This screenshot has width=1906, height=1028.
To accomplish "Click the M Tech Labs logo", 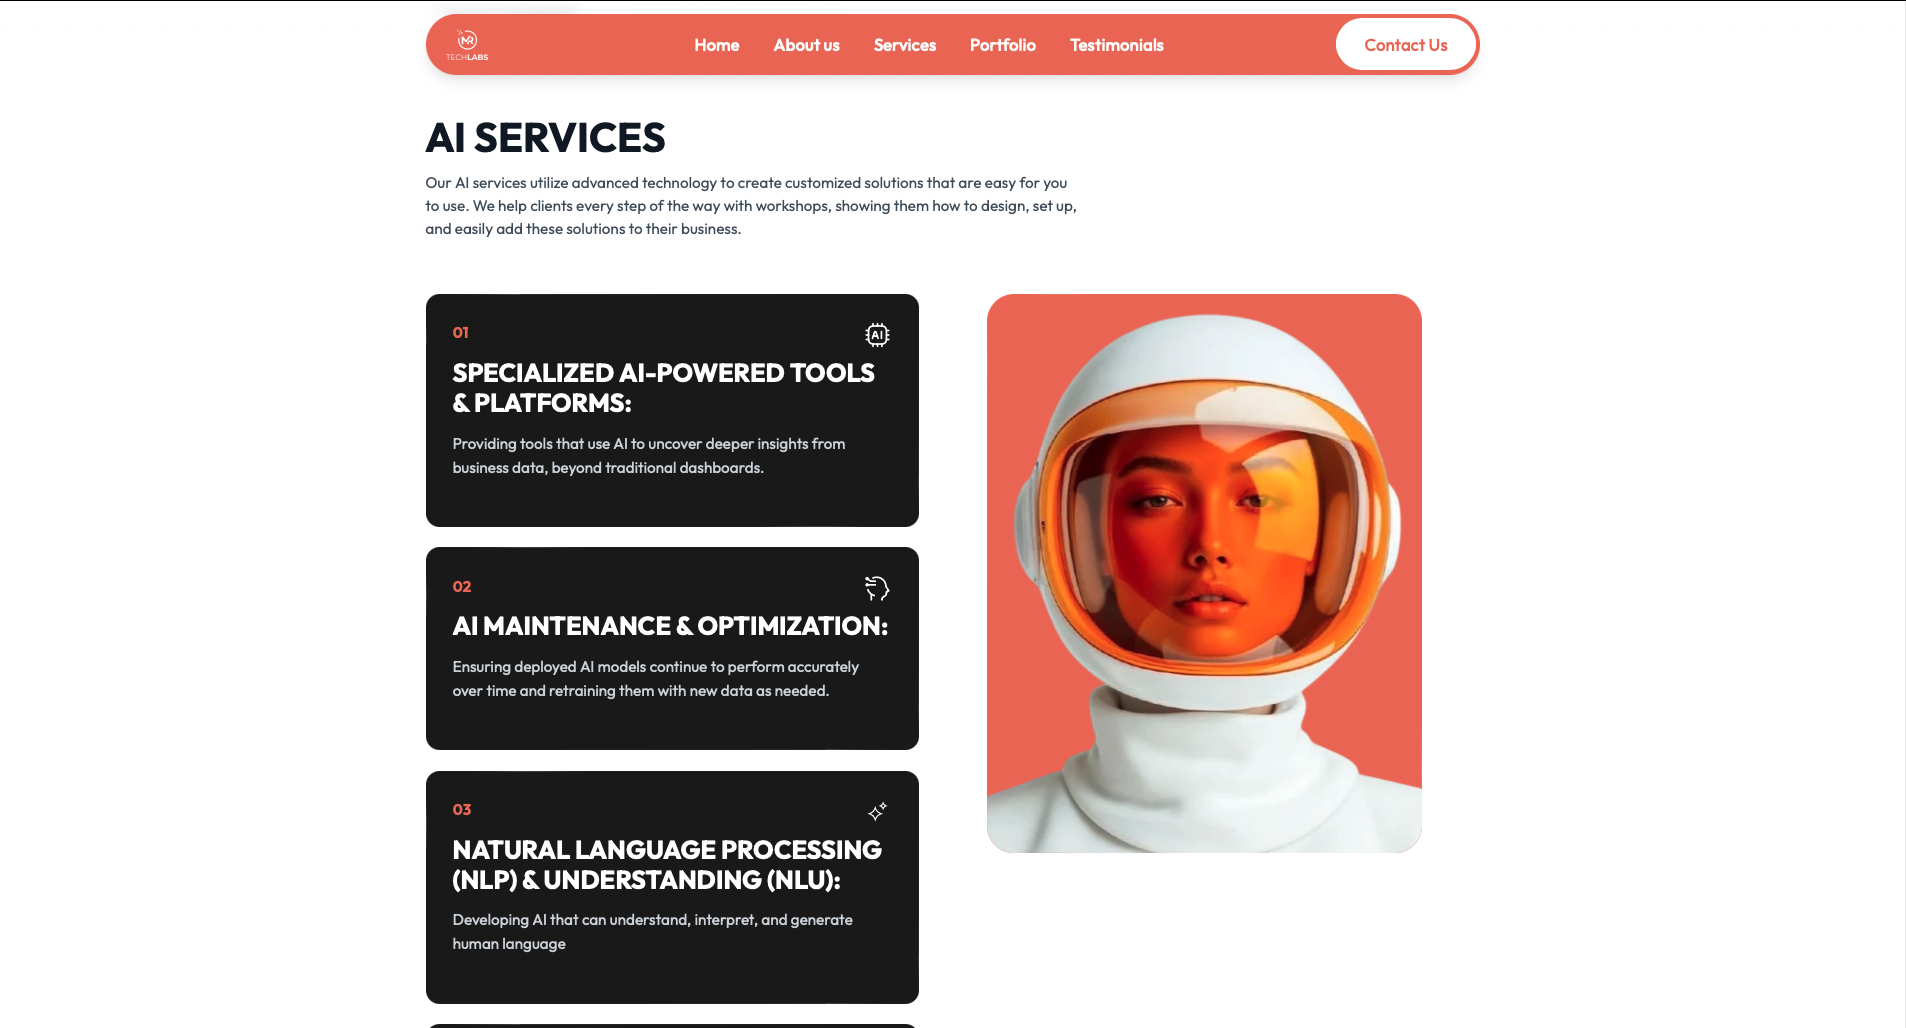I will point(467,45).
